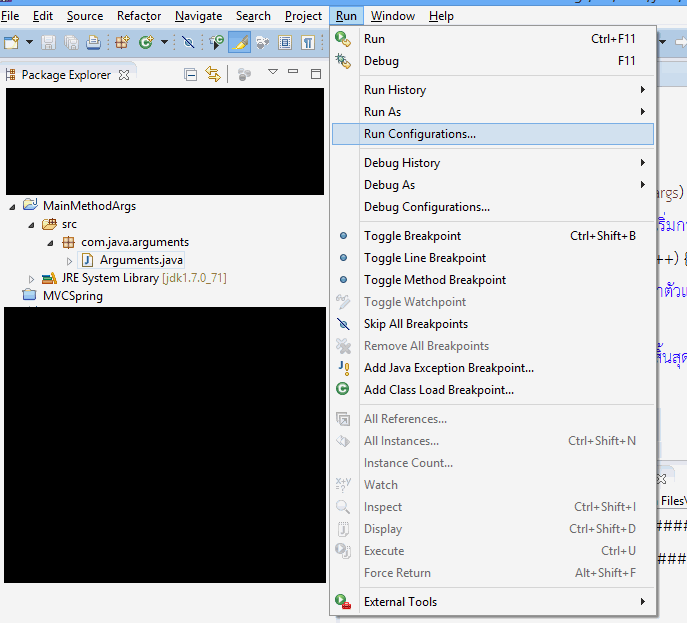Click the Force Return menu entry
Image resolution: width=687 pixels, height=623 pixels.
pos(493,573)
